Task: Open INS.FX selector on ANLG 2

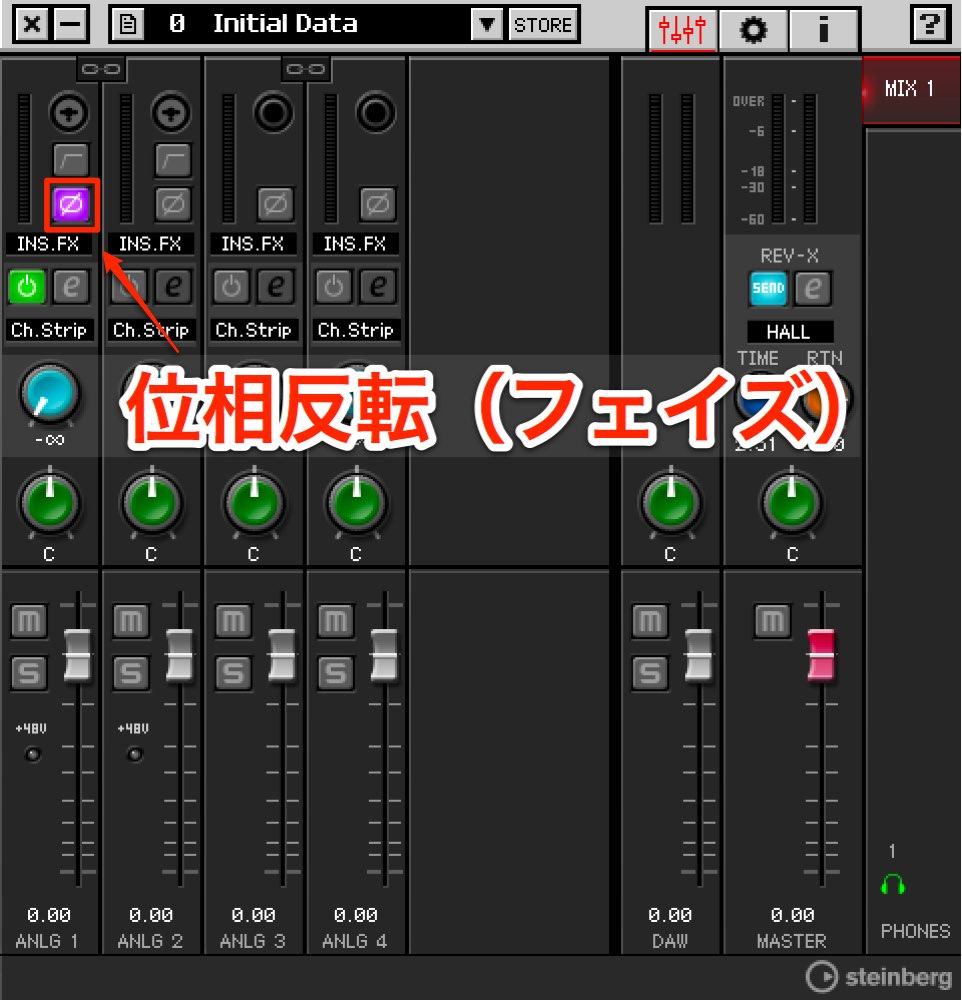Action: (x=151, y=244)
